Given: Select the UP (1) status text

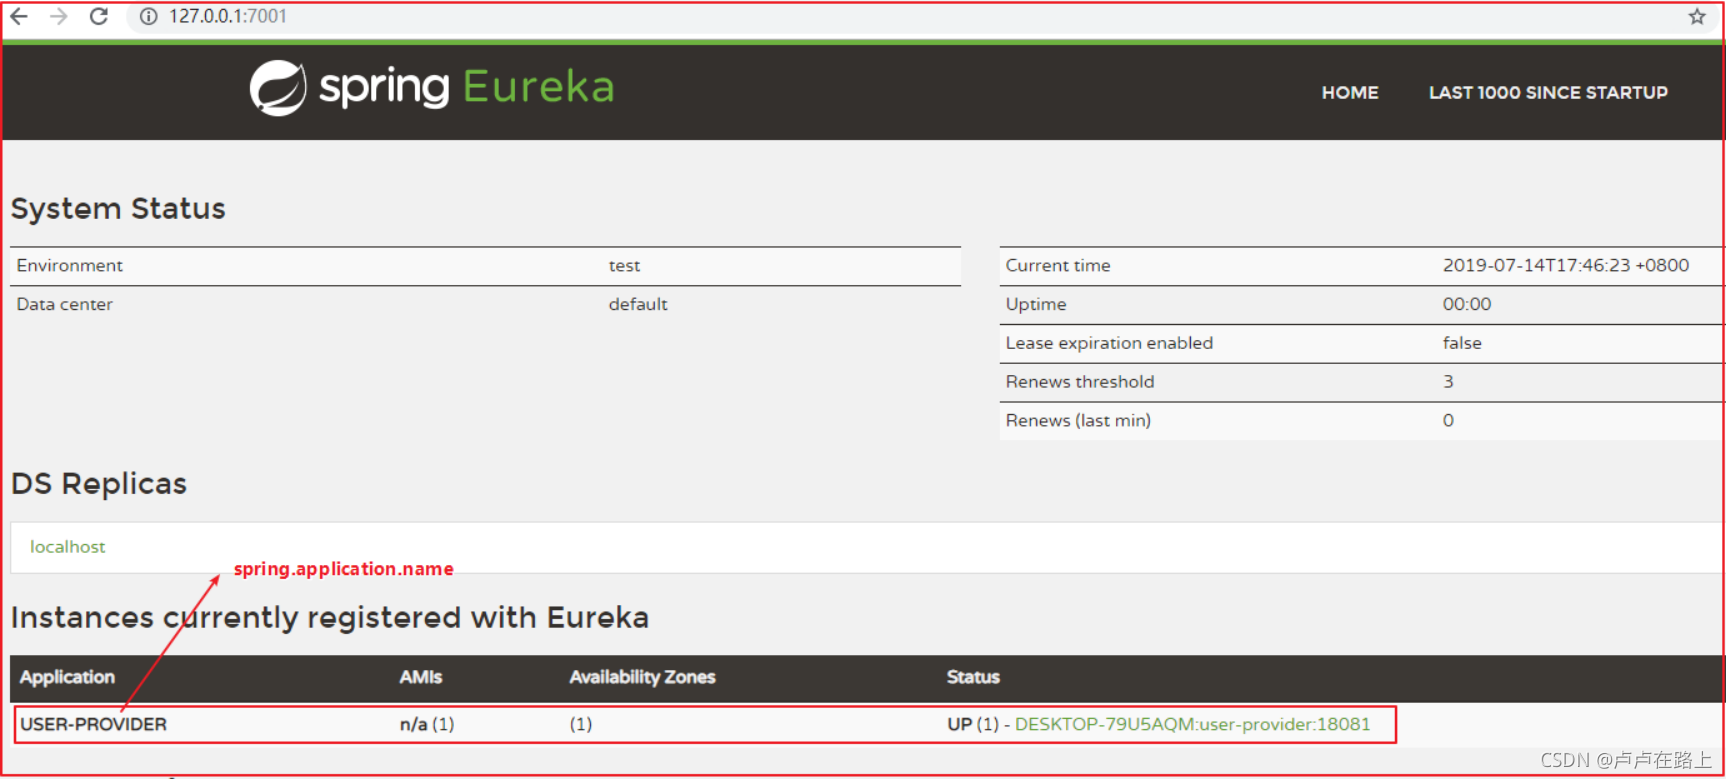Looking at the screenshot, I should tap(973, 724).
